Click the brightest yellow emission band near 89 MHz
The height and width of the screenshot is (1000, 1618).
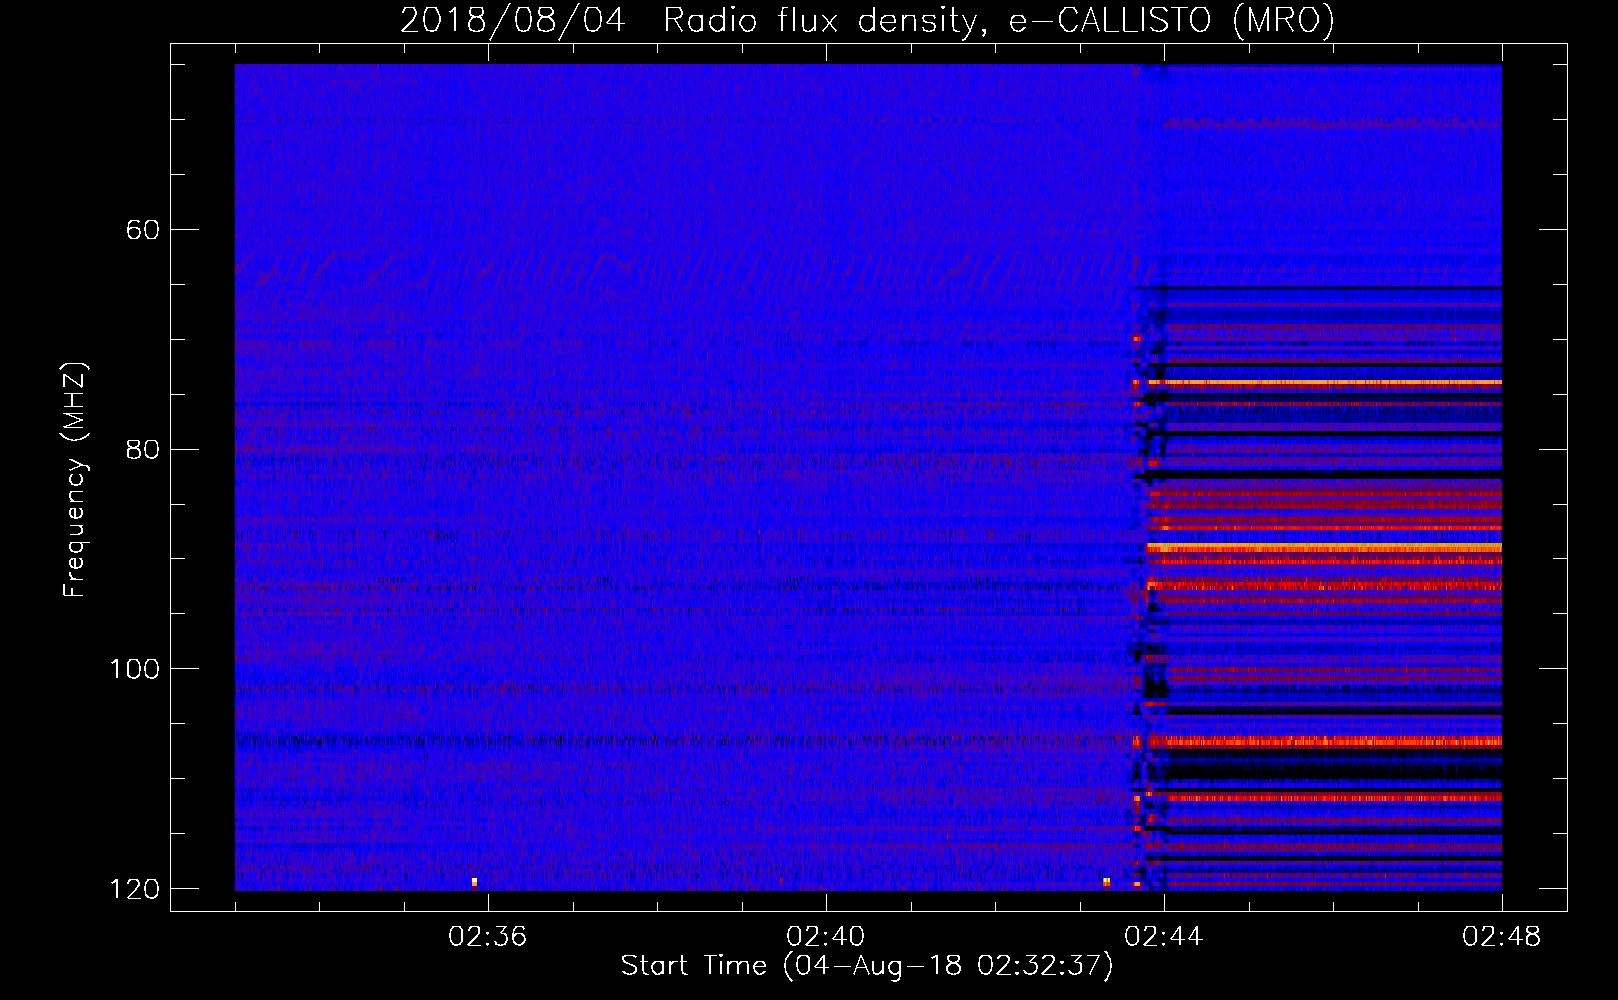click(1324, 548)
